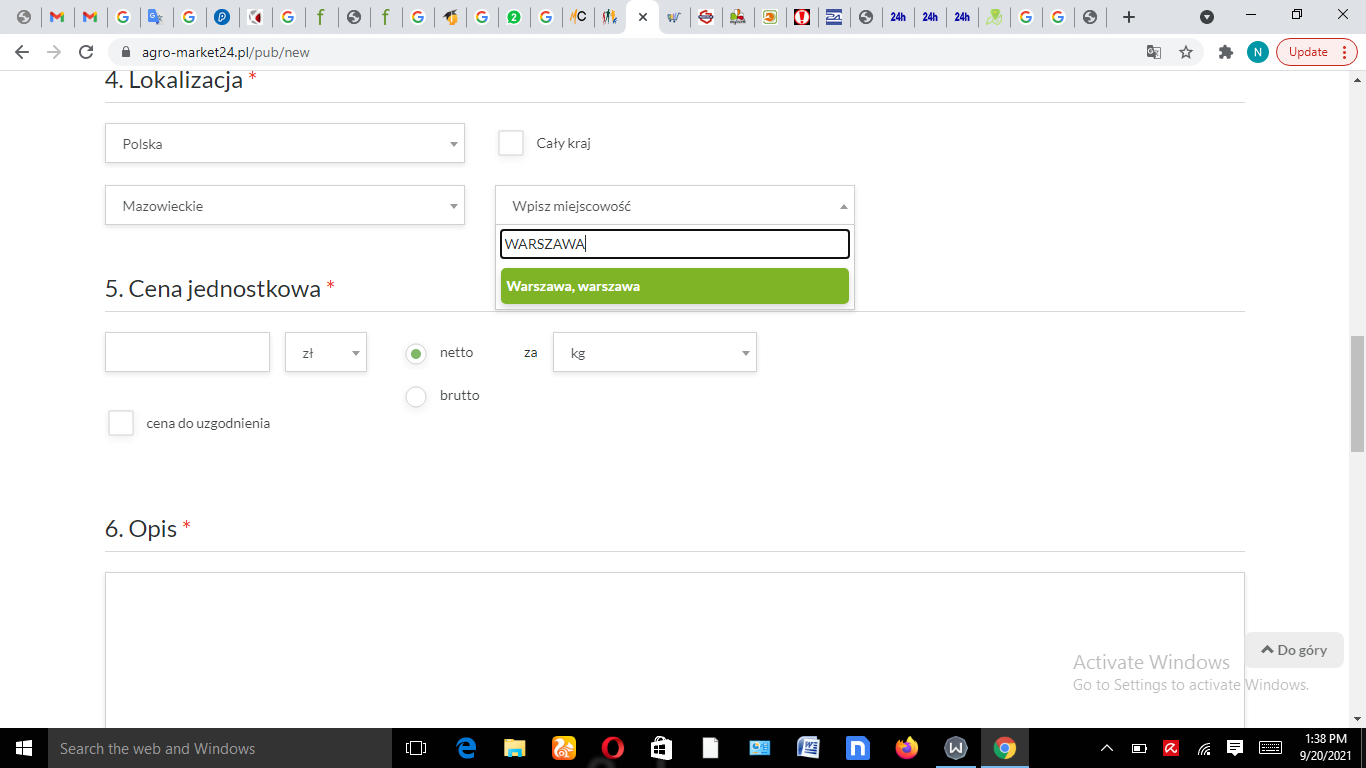
Task: Select the "brutto" radio button
Action: (416, 397)
